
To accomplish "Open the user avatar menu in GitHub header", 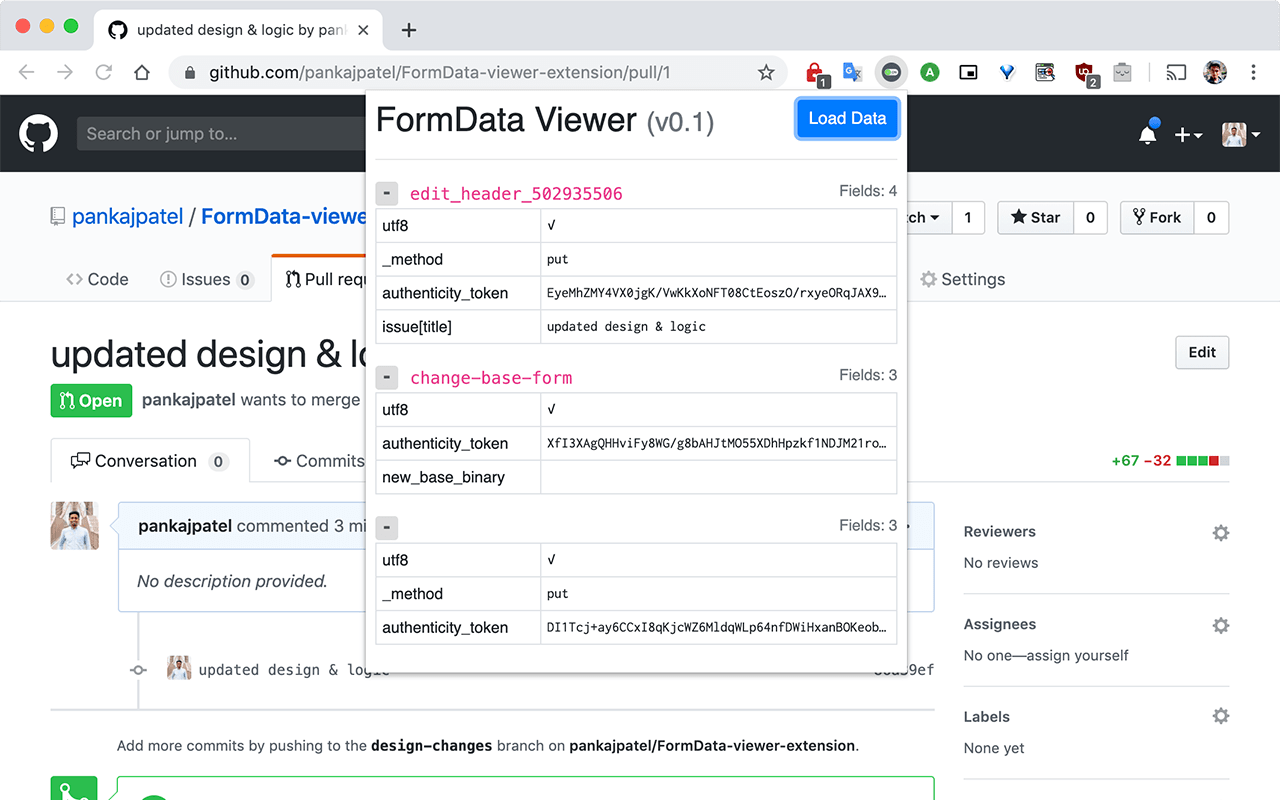I will pos(1241,134).
